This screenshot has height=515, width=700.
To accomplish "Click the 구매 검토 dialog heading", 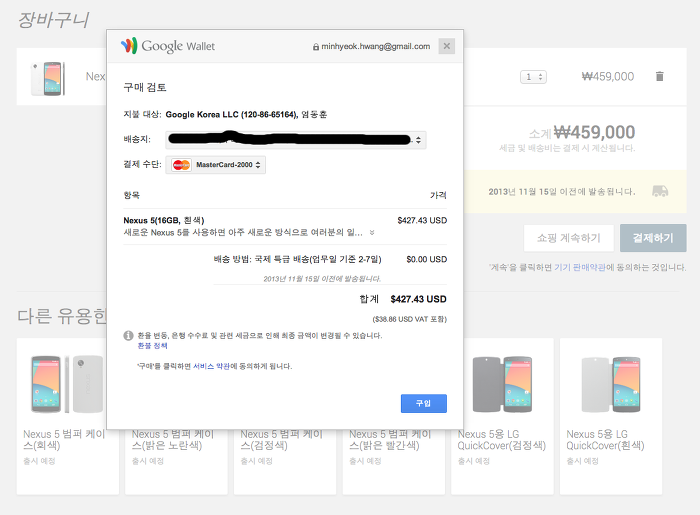I will pyautogui.click(x=145, y=87).
